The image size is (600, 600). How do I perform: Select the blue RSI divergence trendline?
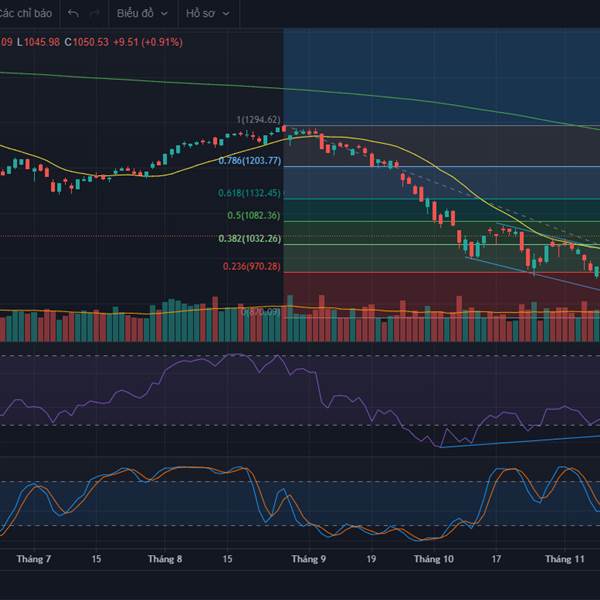tap(520, 441)
